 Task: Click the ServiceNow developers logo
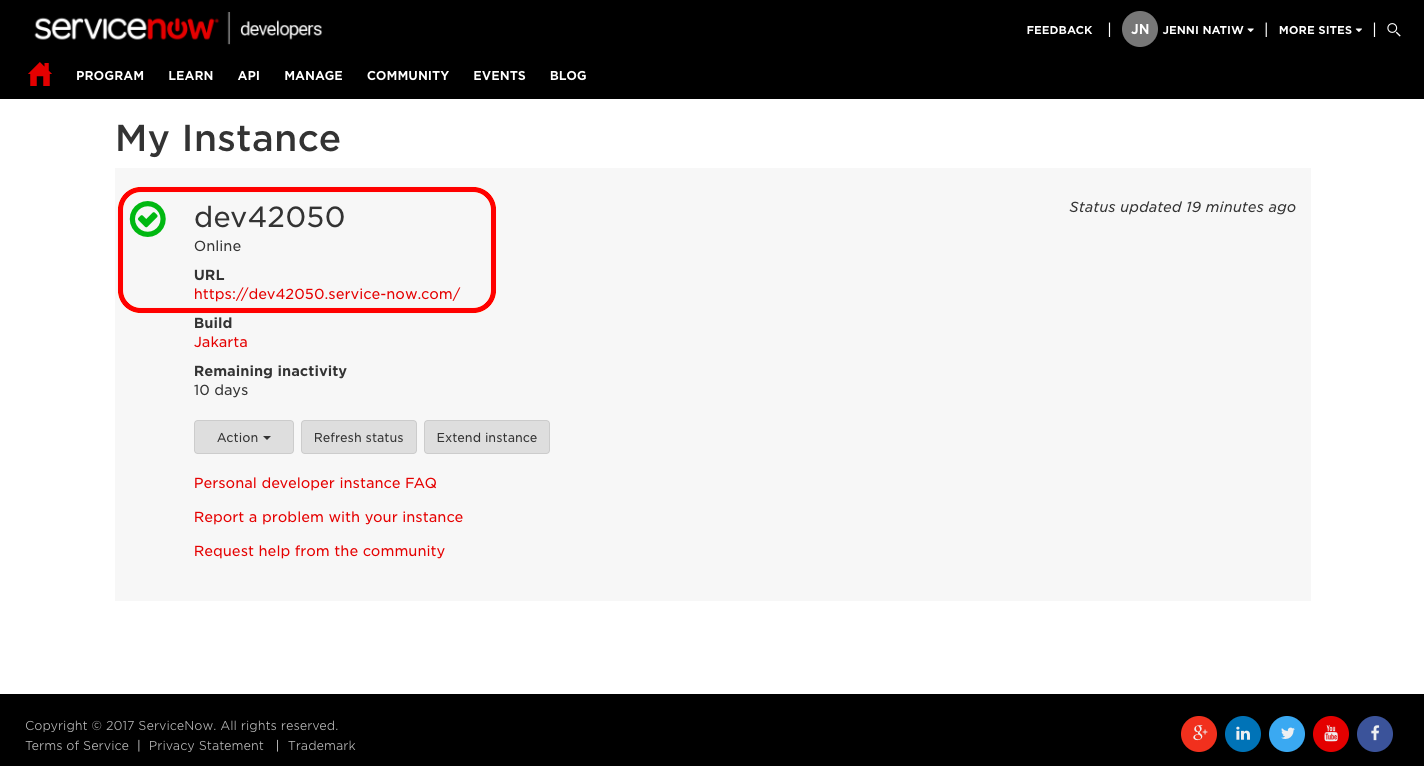click(178, 28)
